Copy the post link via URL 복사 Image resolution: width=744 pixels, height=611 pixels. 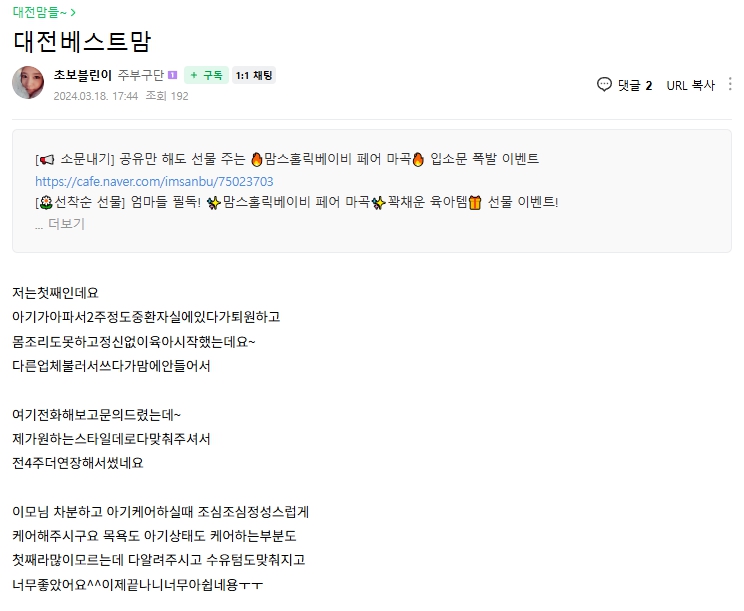pos(690,85)
